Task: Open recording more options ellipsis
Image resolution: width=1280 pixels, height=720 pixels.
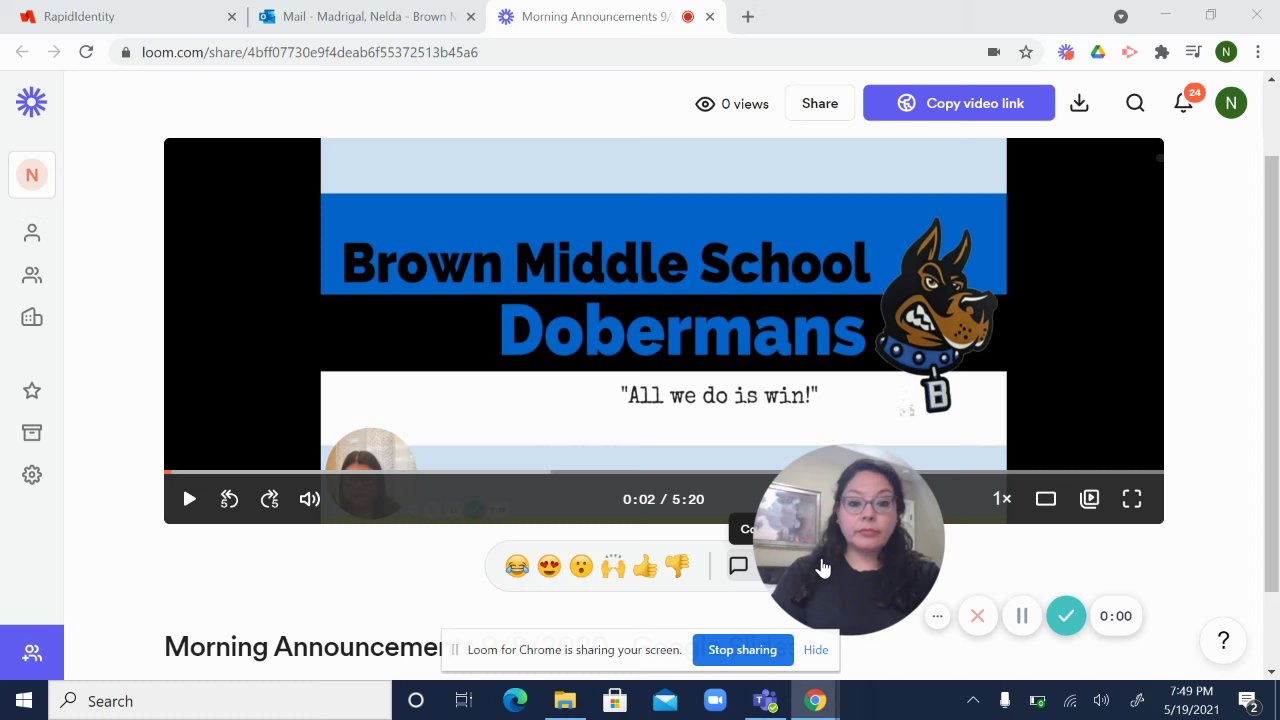Action: pyautogui.click(x=937, y=616)
